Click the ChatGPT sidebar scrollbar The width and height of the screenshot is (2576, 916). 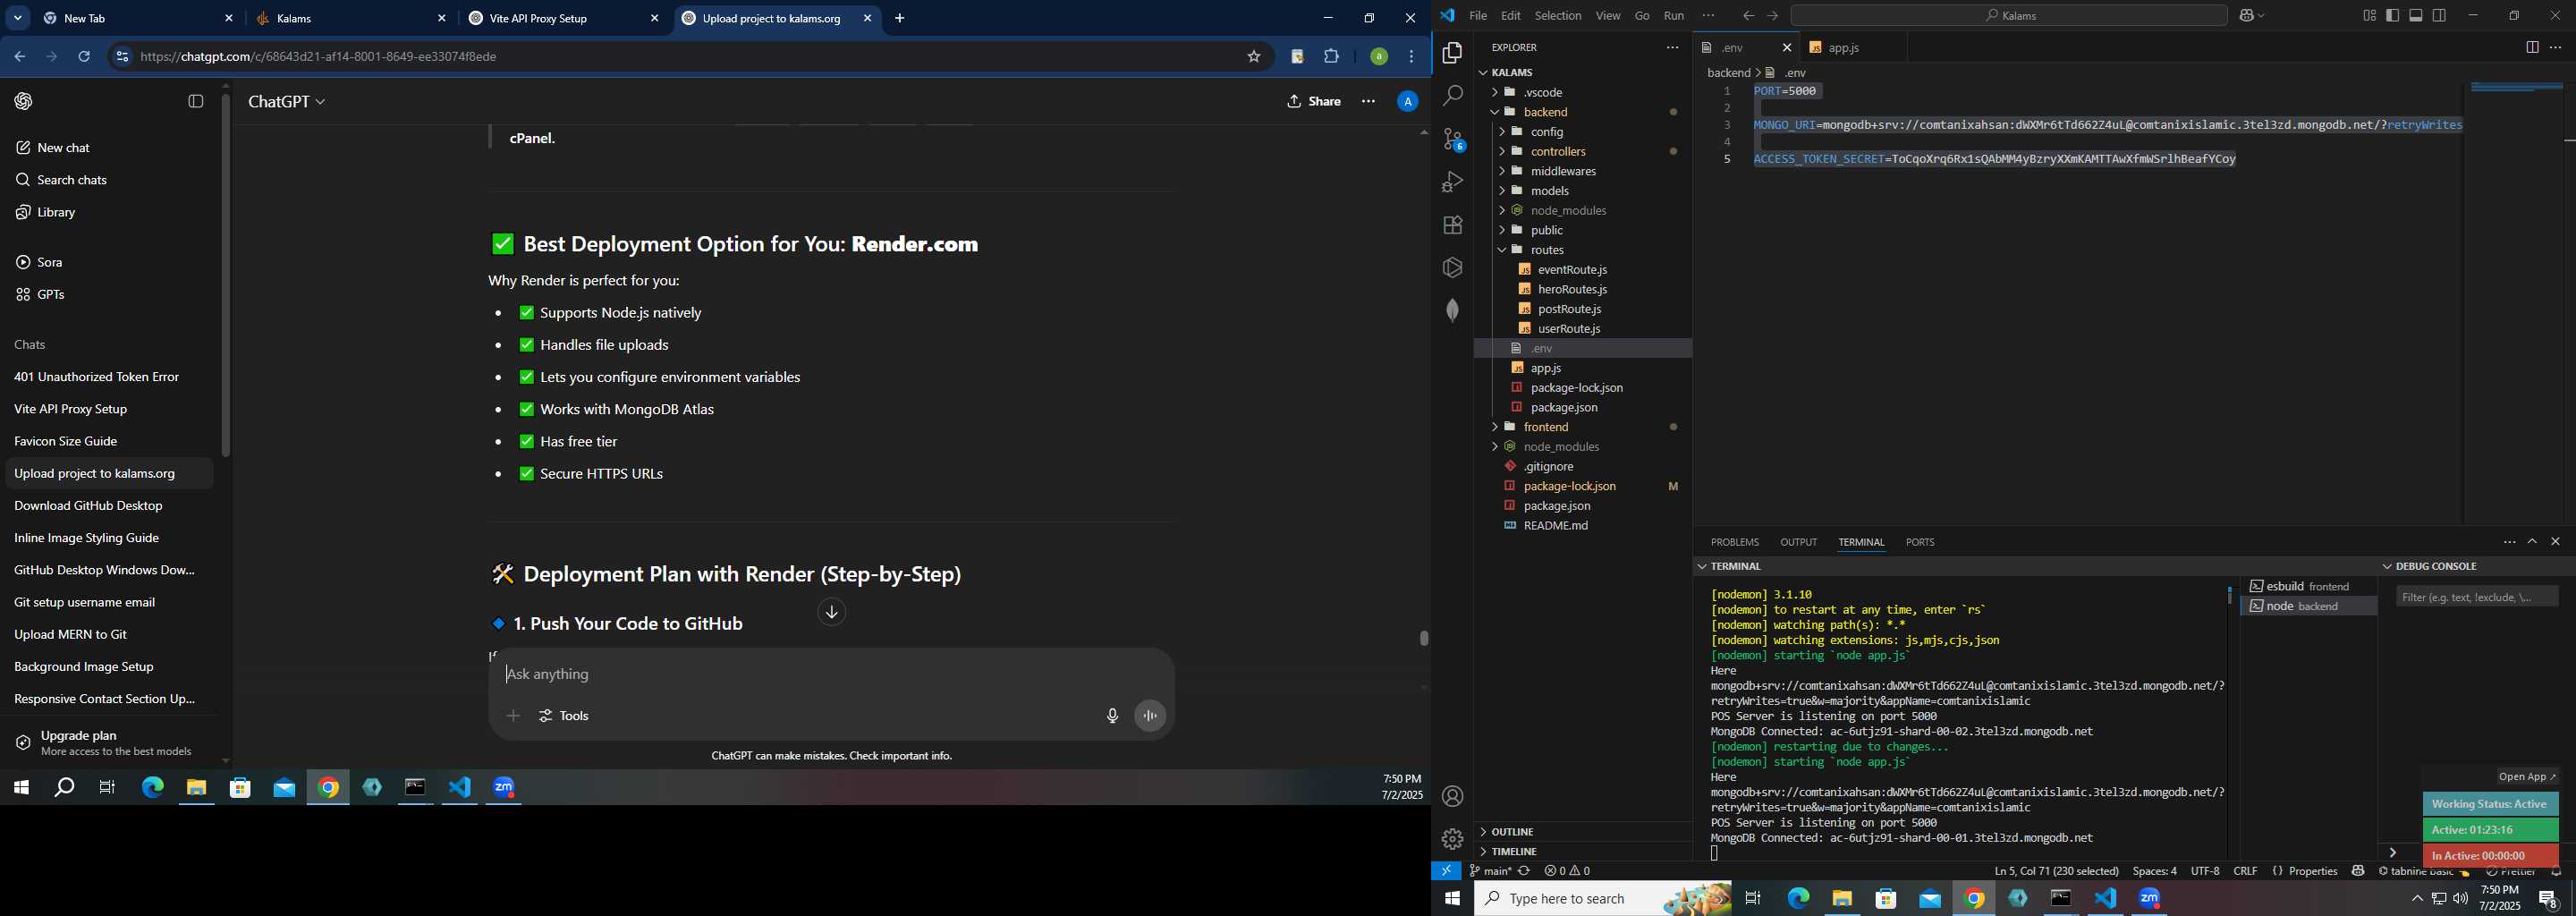[x=226, y=275]
